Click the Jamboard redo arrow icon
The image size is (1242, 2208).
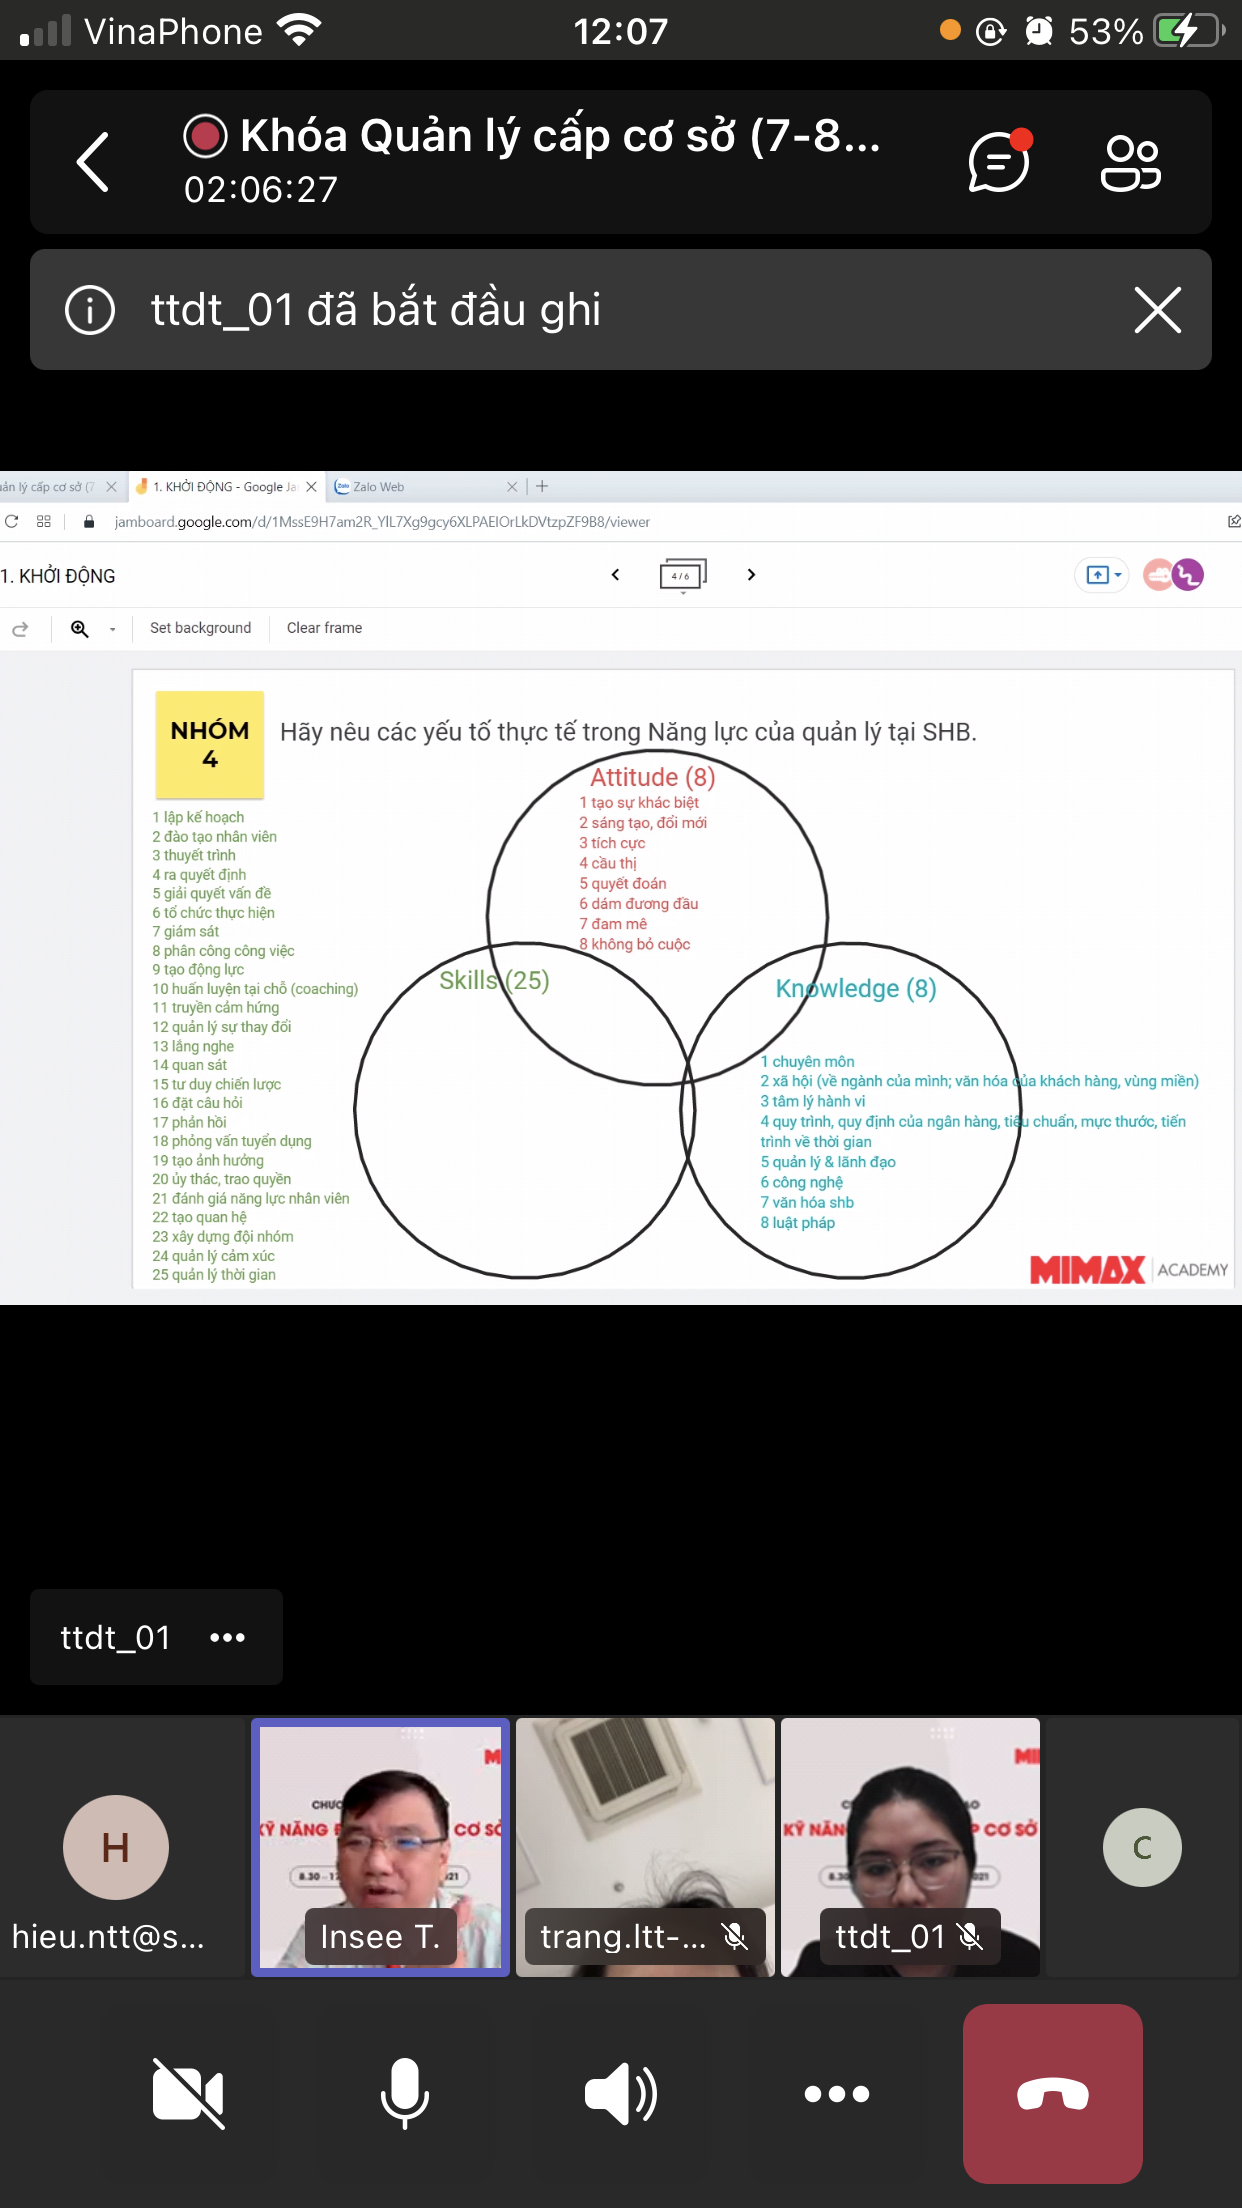tap(20, 629)
